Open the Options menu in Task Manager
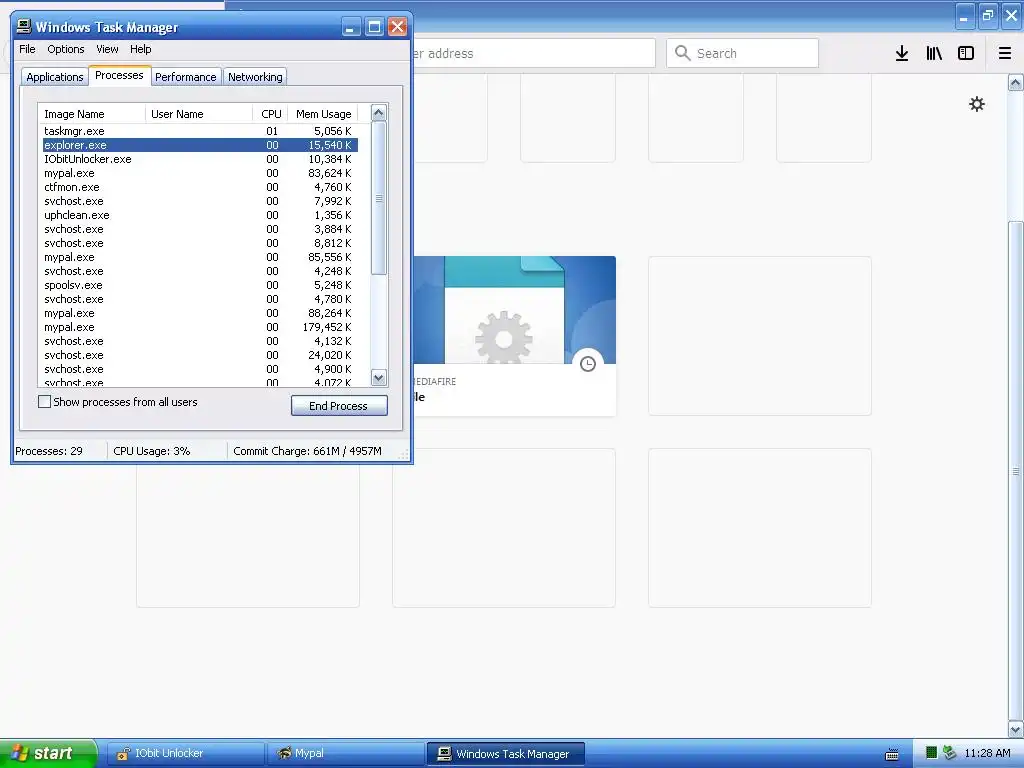 [65, 49]
